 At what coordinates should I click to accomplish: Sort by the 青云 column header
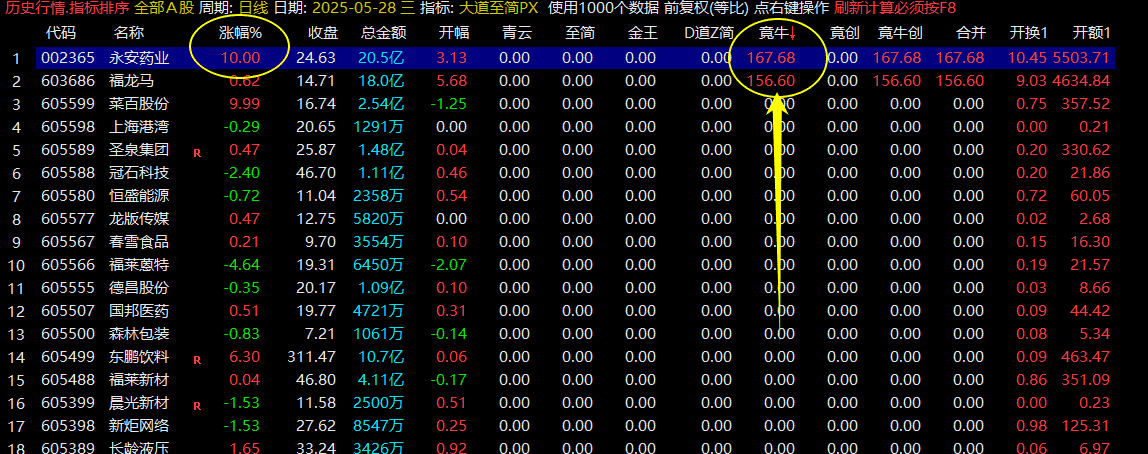click(x=516, y=33)
